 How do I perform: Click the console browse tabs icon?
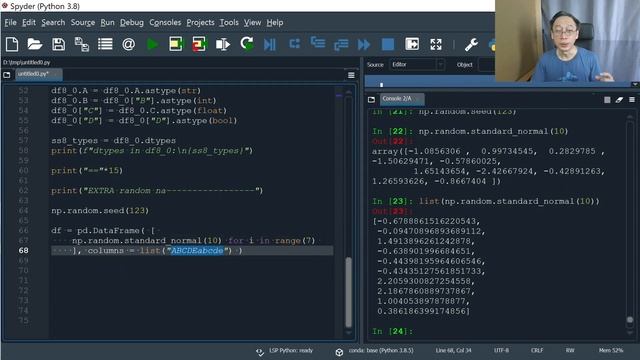371,99
